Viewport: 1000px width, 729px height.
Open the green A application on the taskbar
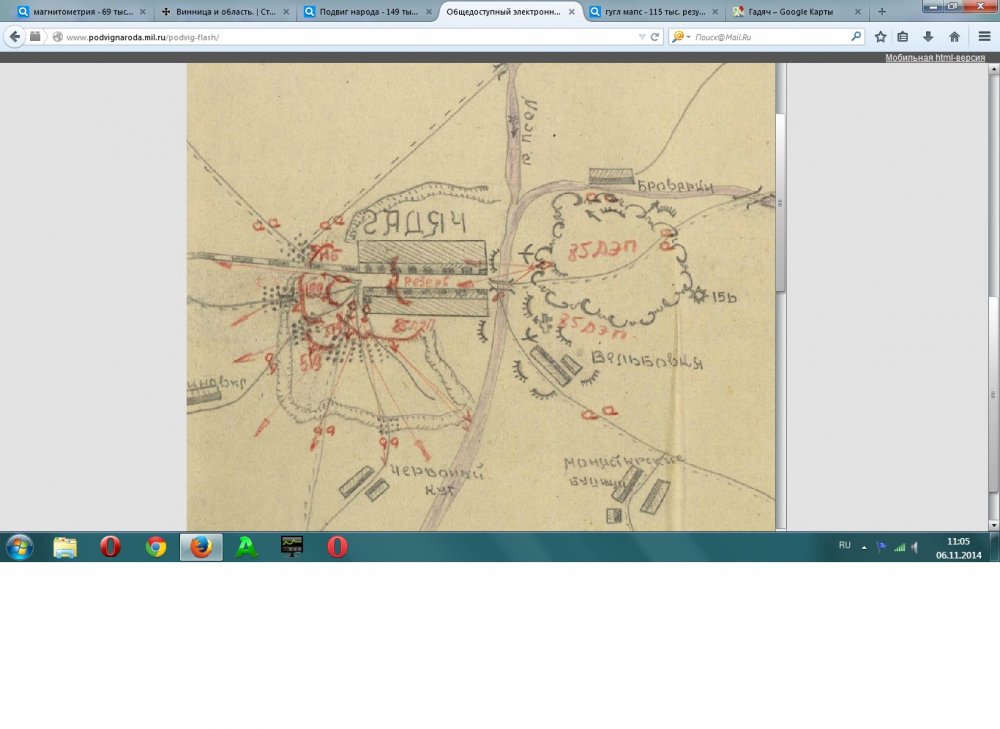click(x=246, y=547)
